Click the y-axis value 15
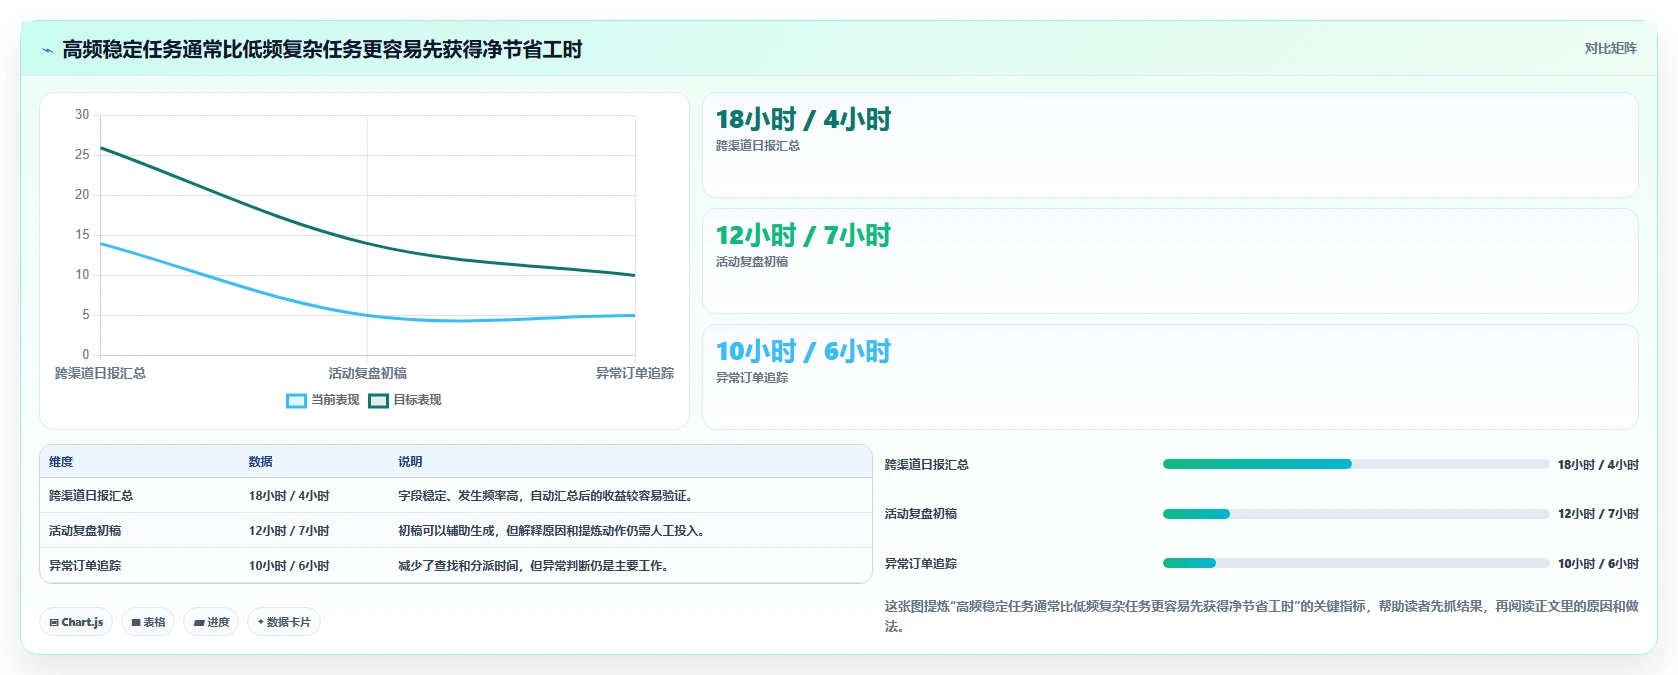 click(82, 235)
